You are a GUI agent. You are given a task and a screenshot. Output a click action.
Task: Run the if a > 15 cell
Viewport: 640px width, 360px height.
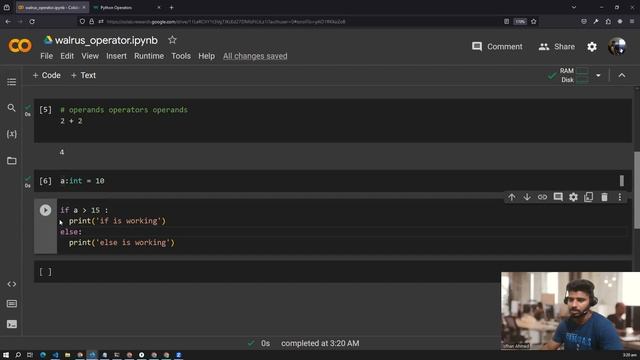point(45,210)
